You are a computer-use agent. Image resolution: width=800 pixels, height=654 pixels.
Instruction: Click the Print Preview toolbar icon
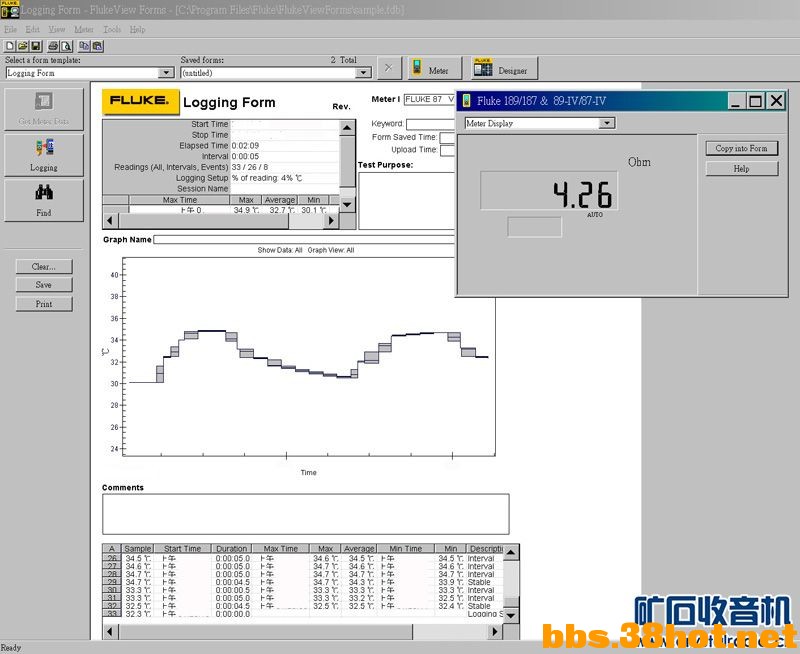pyautogui.click(x=66, y=46)
